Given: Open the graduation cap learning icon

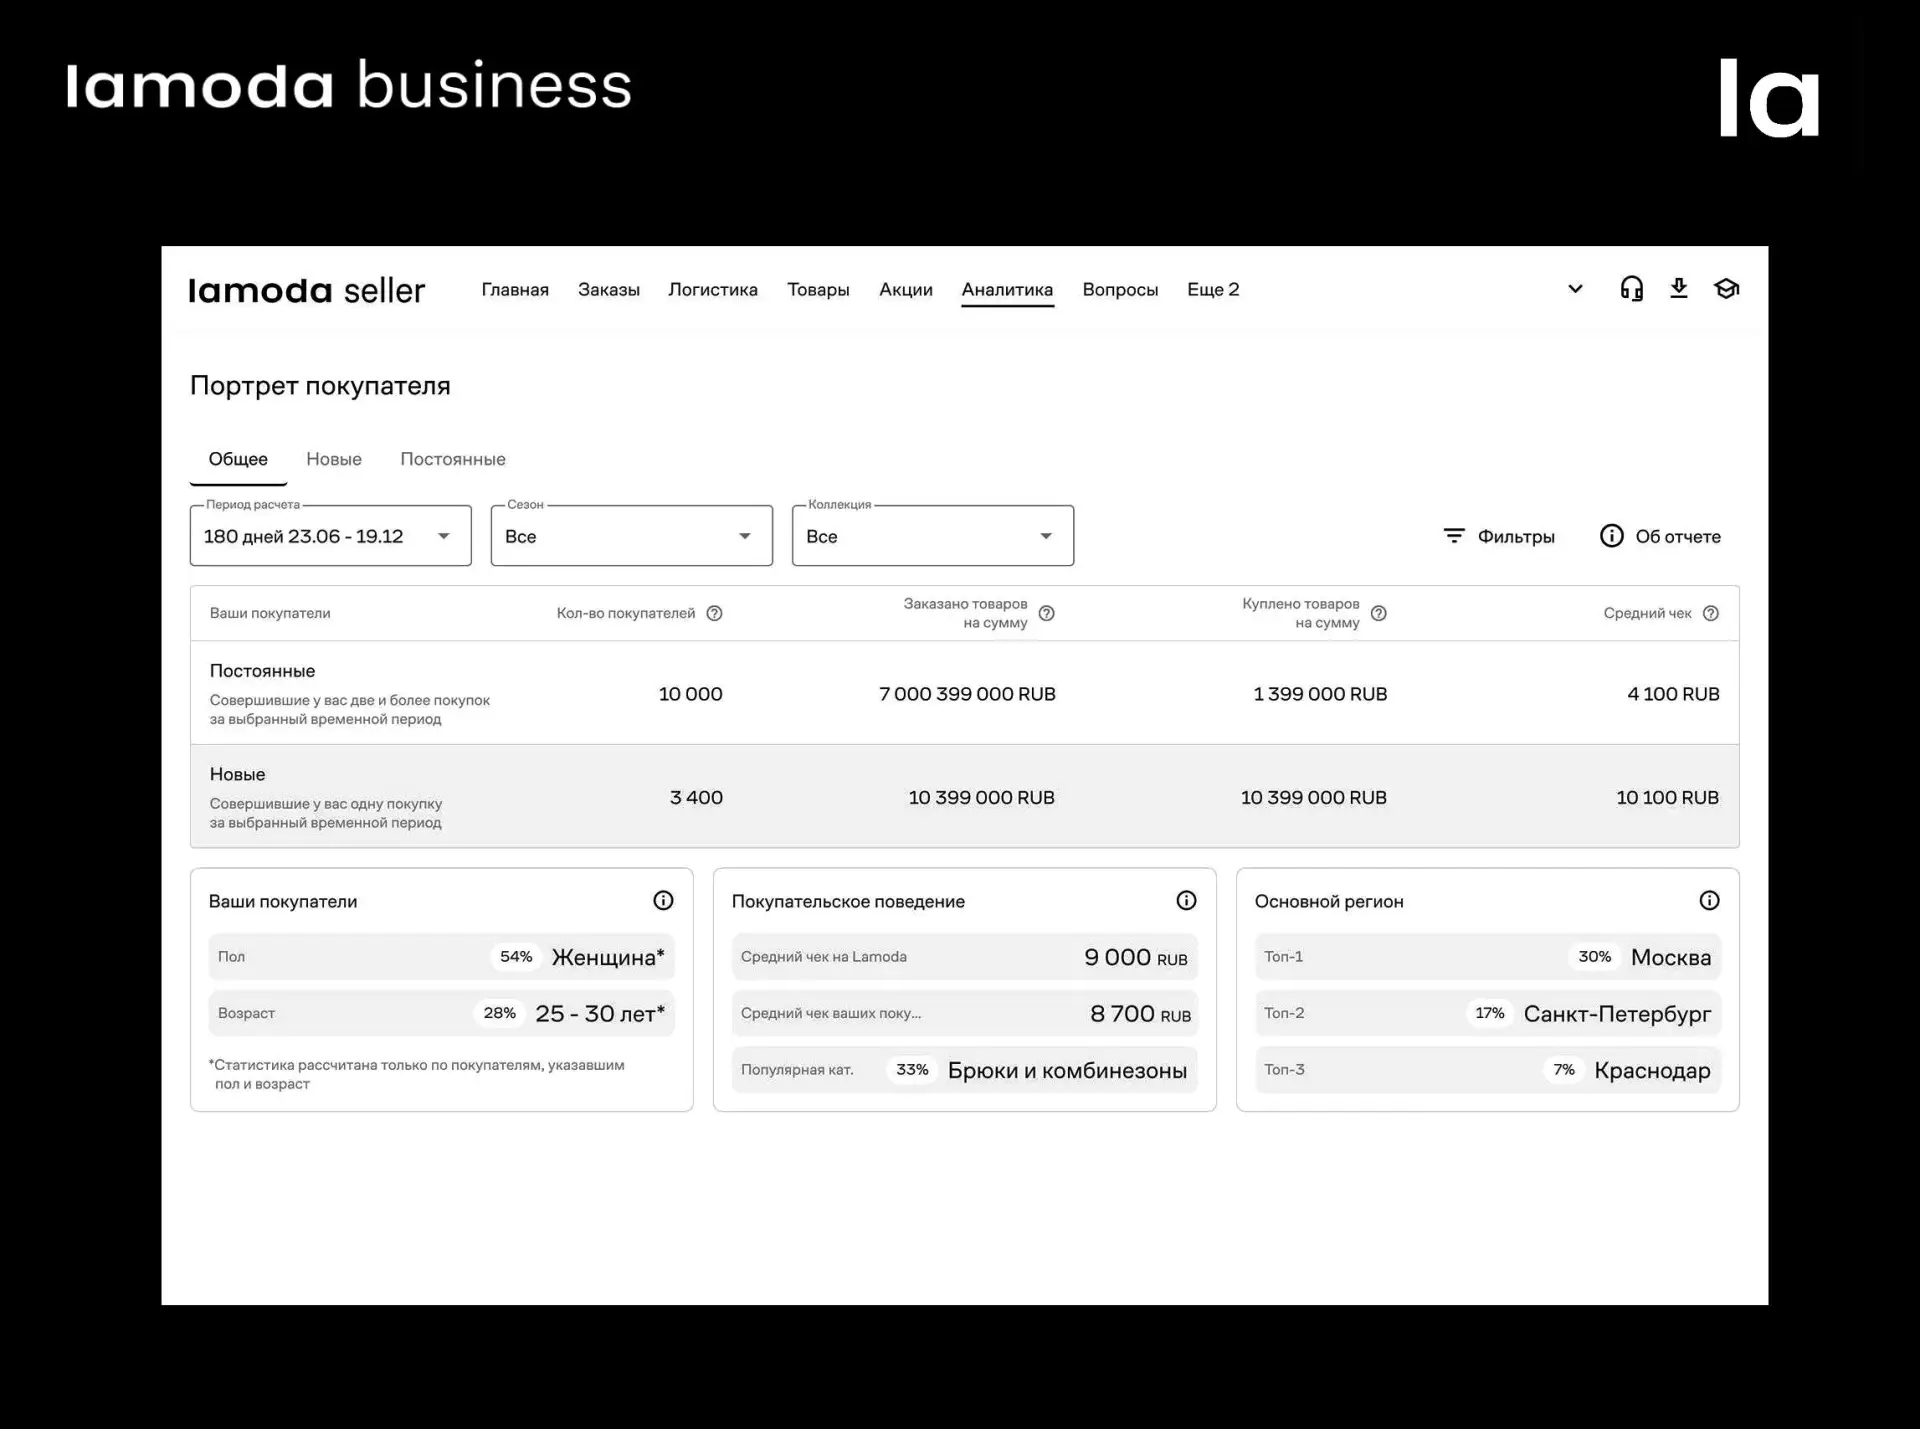Looking at the screenshot, I should (x=1727, y=289).
